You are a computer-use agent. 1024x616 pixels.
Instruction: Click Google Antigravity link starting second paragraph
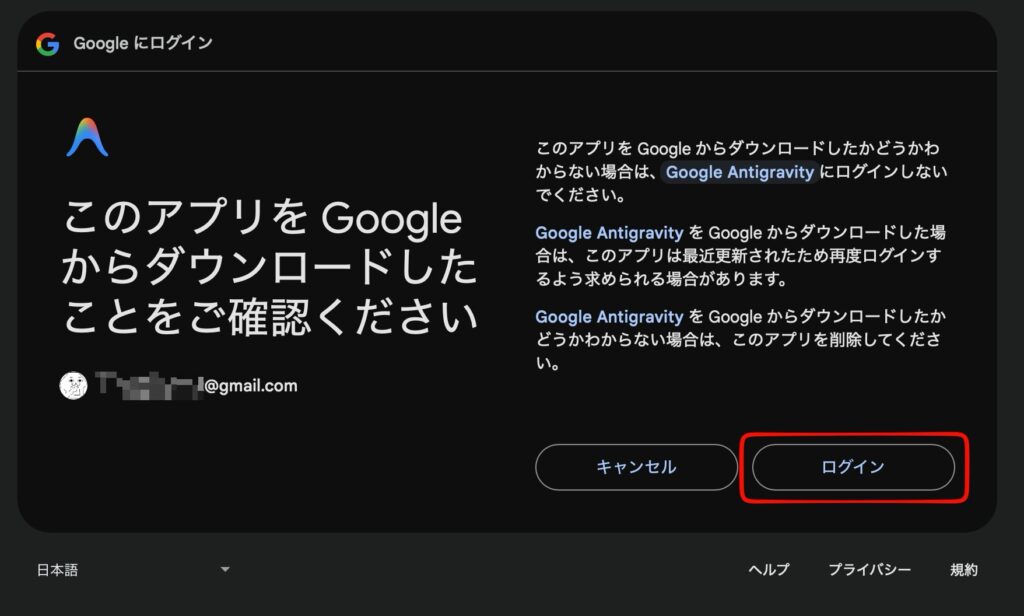click(609, 232)
